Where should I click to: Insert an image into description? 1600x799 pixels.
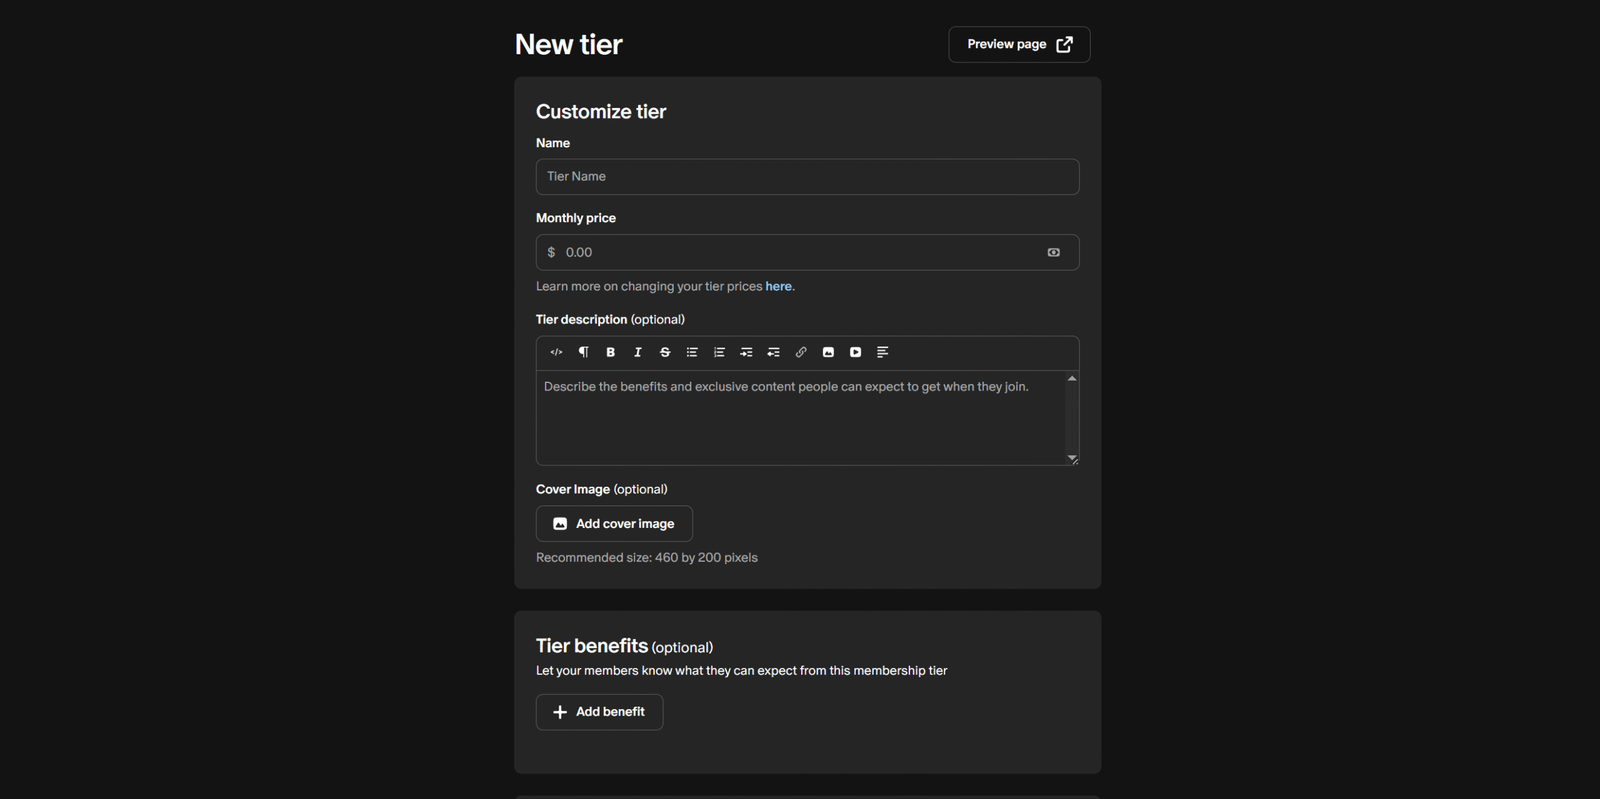point(828,352)
